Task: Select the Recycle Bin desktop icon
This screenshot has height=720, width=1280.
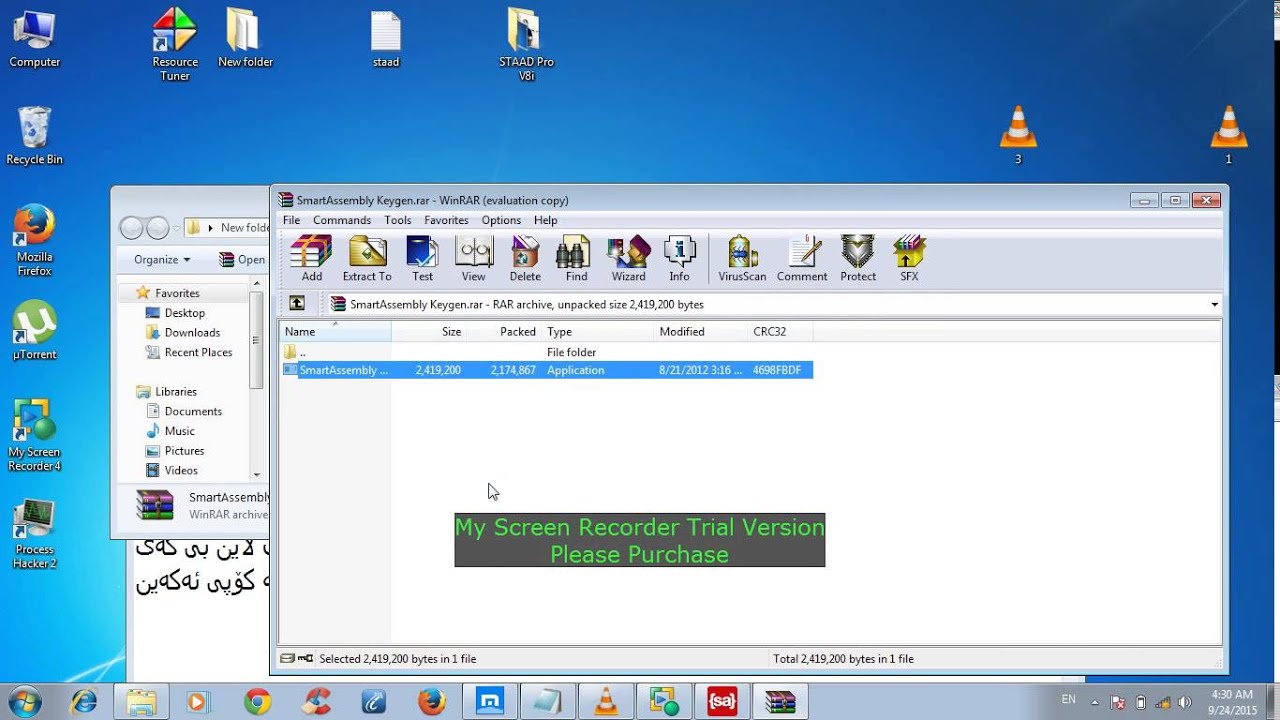Action: click(35, 136)
